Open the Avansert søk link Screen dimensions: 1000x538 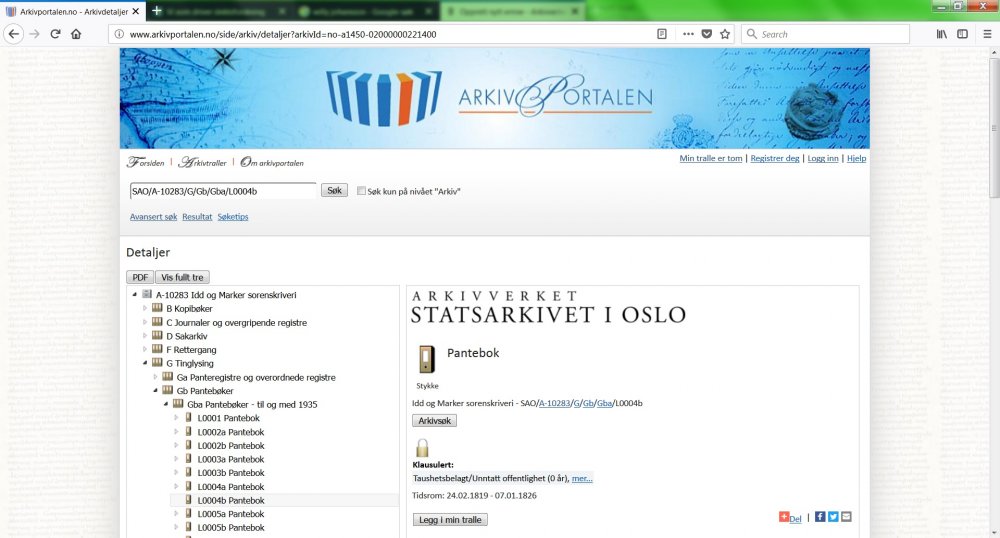(x=154, y=217)
